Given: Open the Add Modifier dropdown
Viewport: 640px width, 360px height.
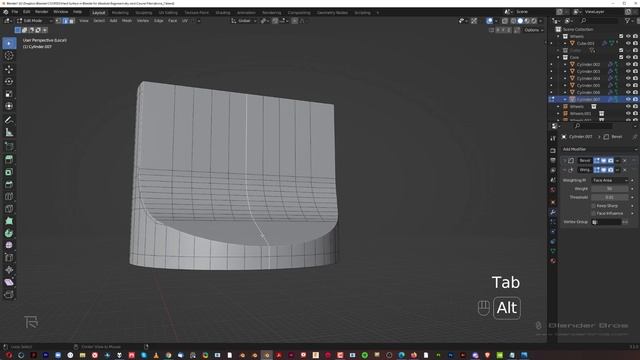Looking at the screenshot, I should [x=599, y=149].
